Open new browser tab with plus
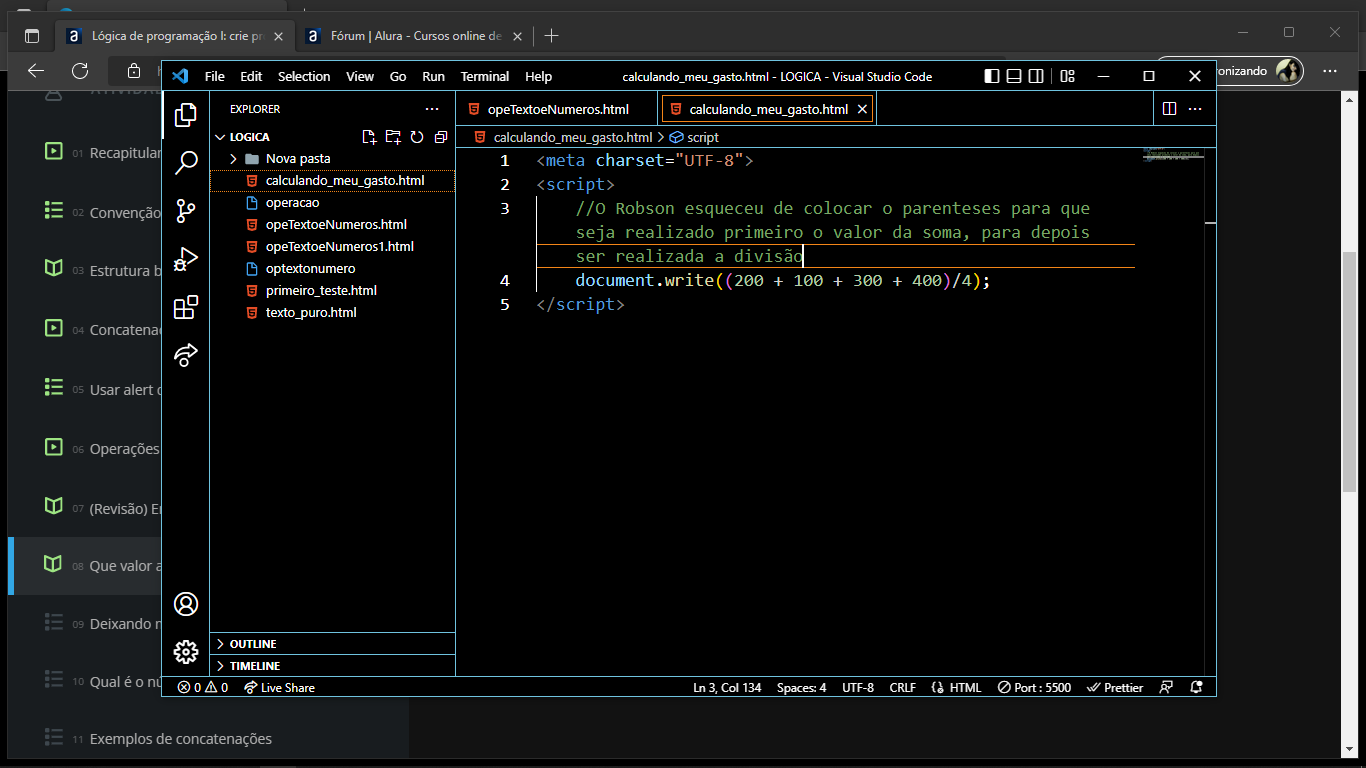 (551, 36)
